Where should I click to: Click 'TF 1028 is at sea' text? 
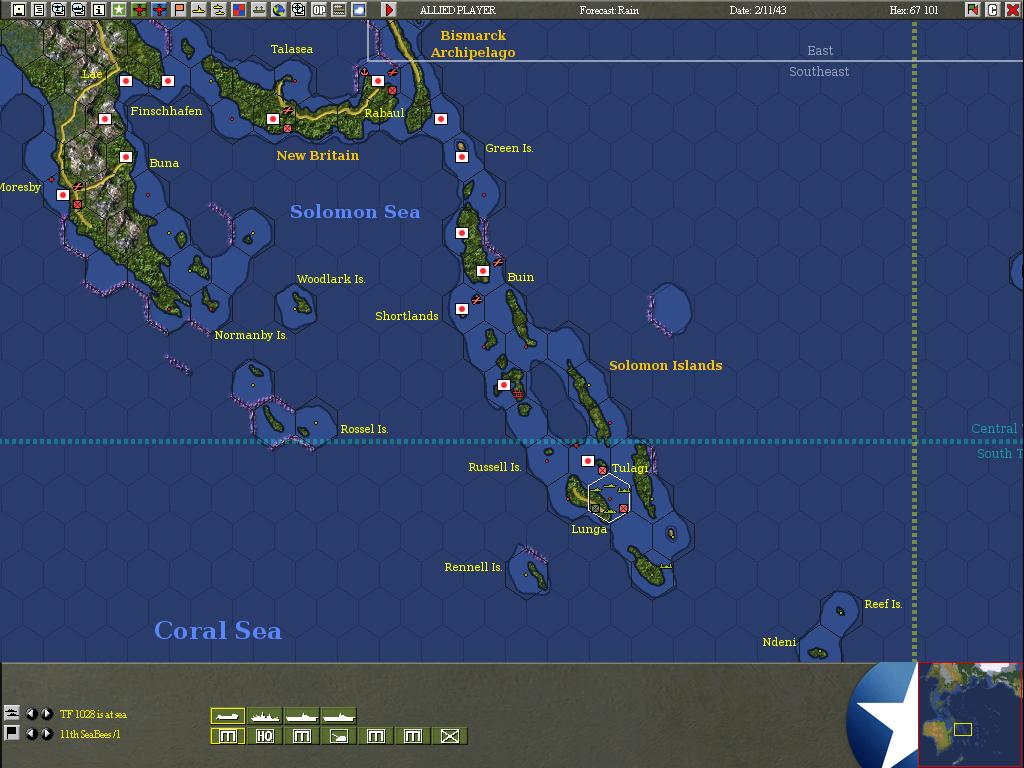[93, 714]
